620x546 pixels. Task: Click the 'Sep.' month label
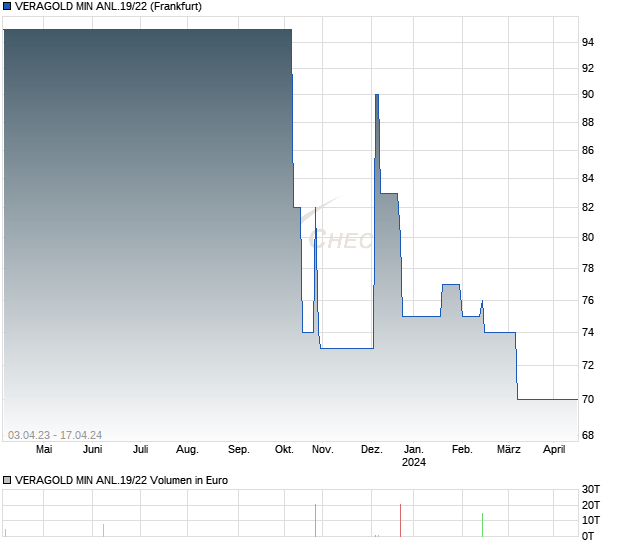click(239, 450)
